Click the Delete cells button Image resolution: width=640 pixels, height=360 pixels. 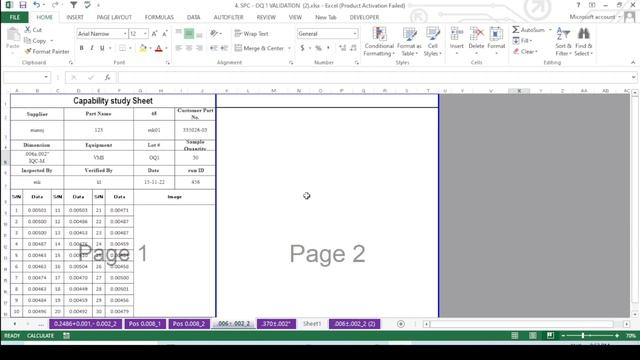tap(476, 41)
